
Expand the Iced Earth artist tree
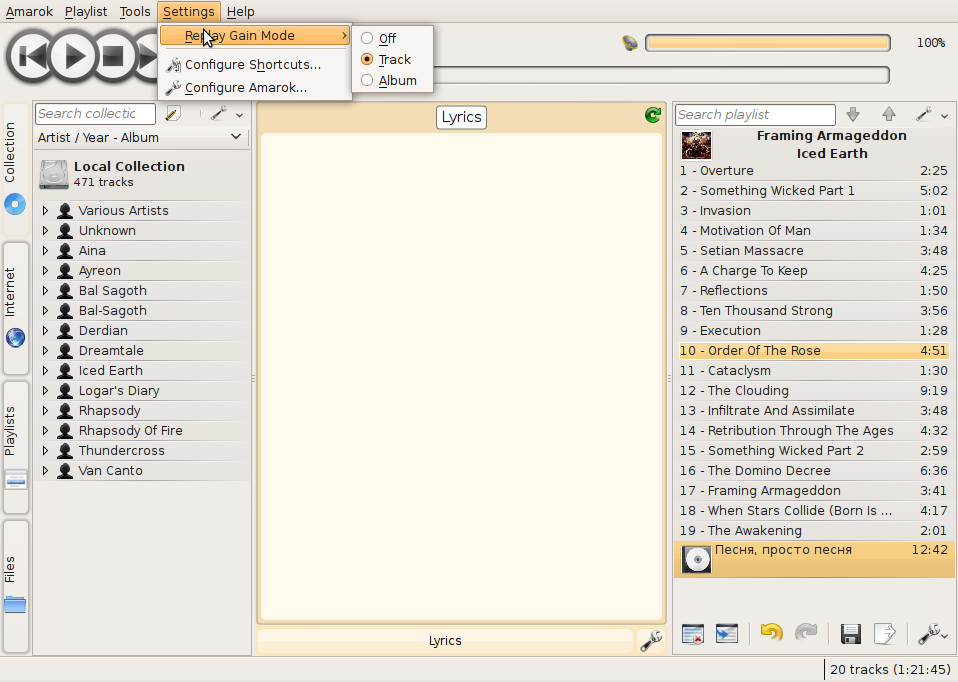(x=45, y=370)
